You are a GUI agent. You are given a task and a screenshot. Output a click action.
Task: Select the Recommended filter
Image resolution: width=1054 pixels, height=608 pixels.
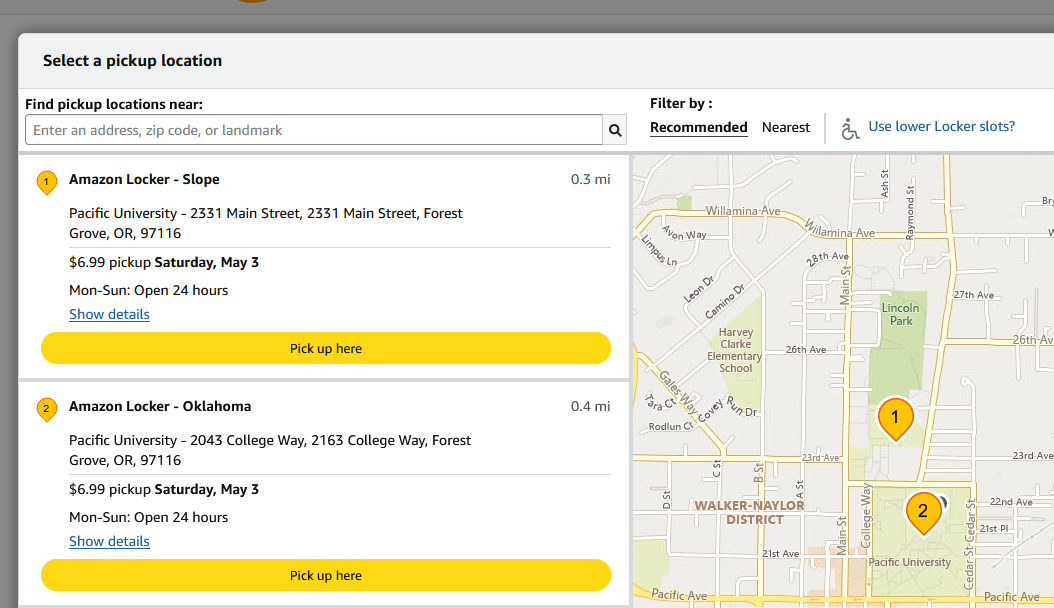click(698, 127)
